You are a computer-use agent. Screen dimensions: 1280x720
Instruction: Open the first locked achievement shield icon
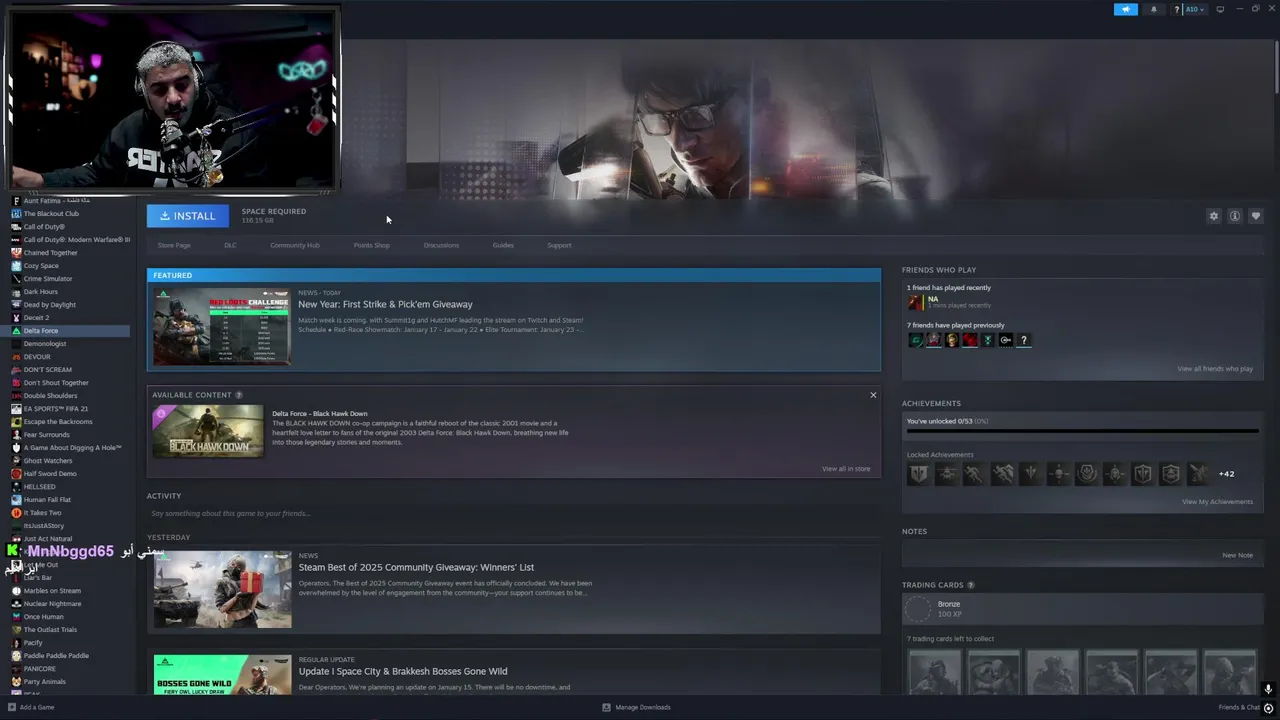(x=918, y=474)
